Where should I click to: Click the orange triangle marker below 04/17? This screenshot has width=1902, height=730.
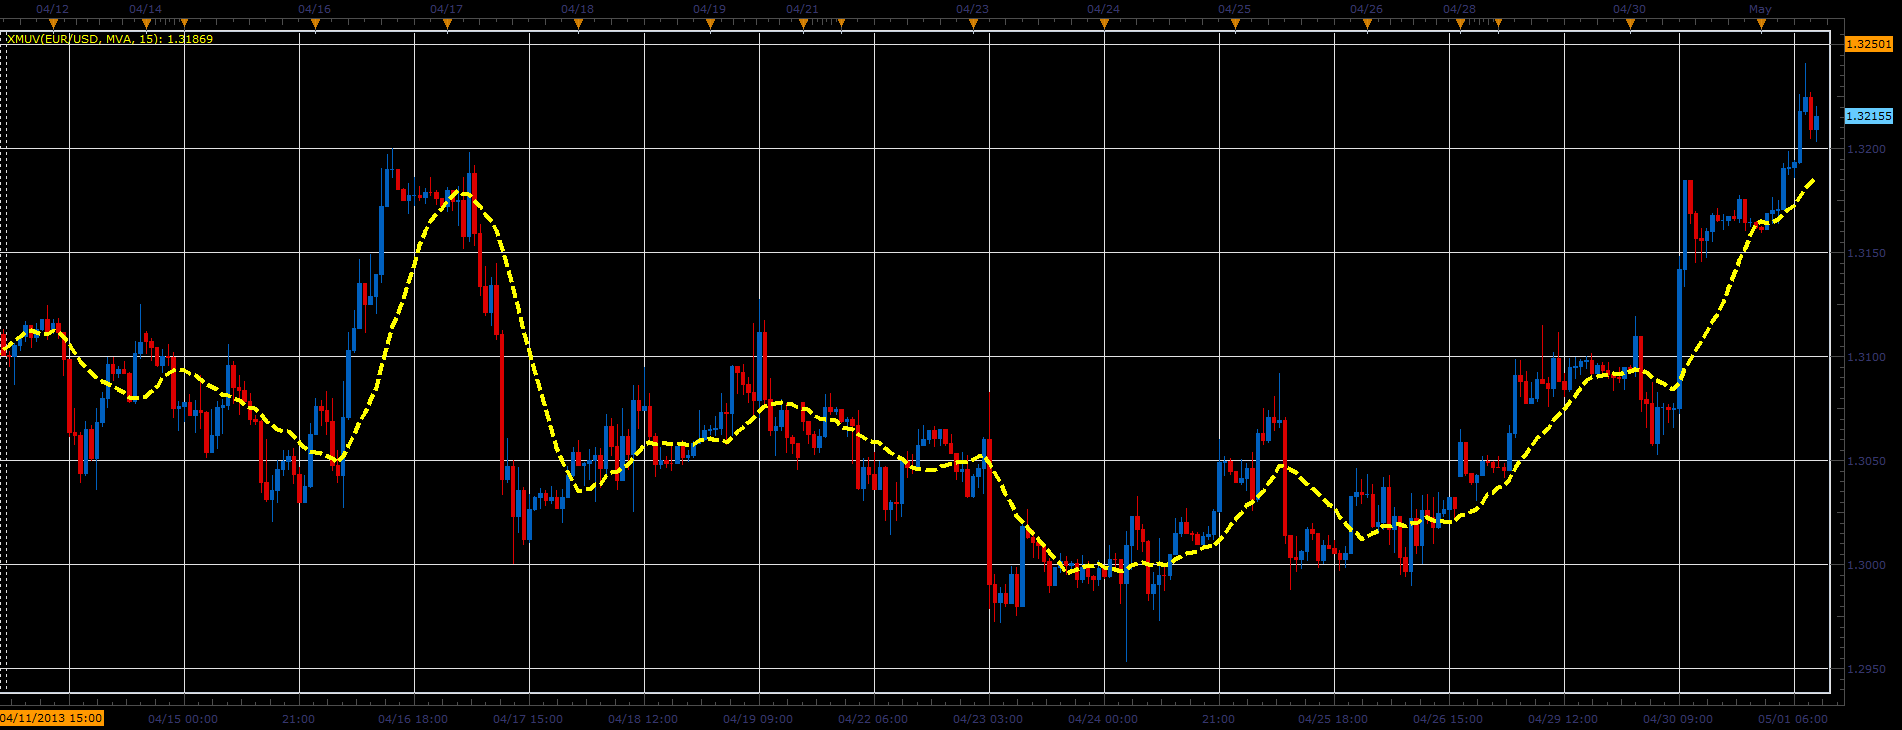click(x=447, y=23)
